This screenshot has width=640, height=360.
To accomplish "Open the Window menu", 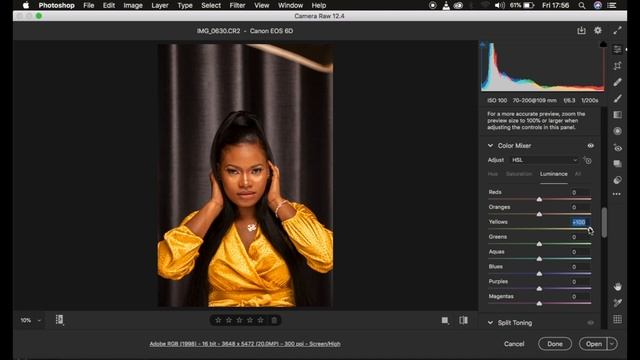I will 290,5.
